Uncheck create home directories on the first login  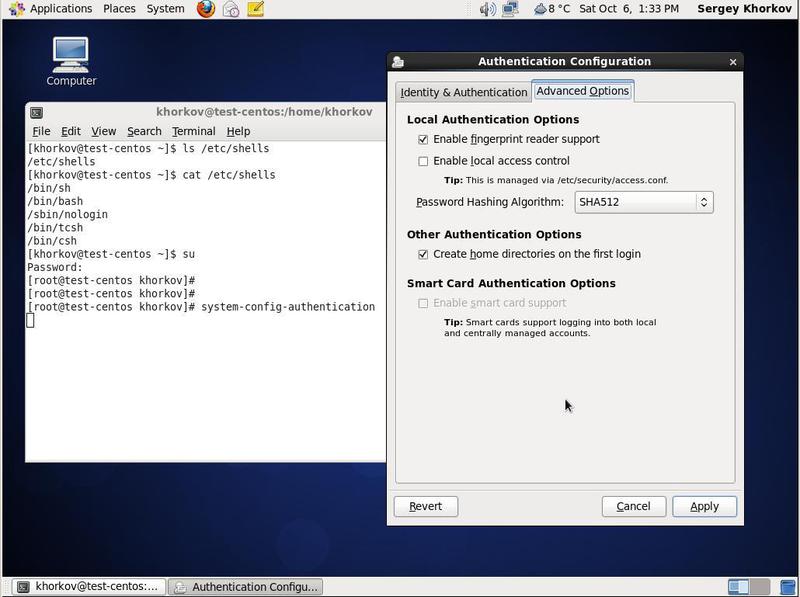423,254
